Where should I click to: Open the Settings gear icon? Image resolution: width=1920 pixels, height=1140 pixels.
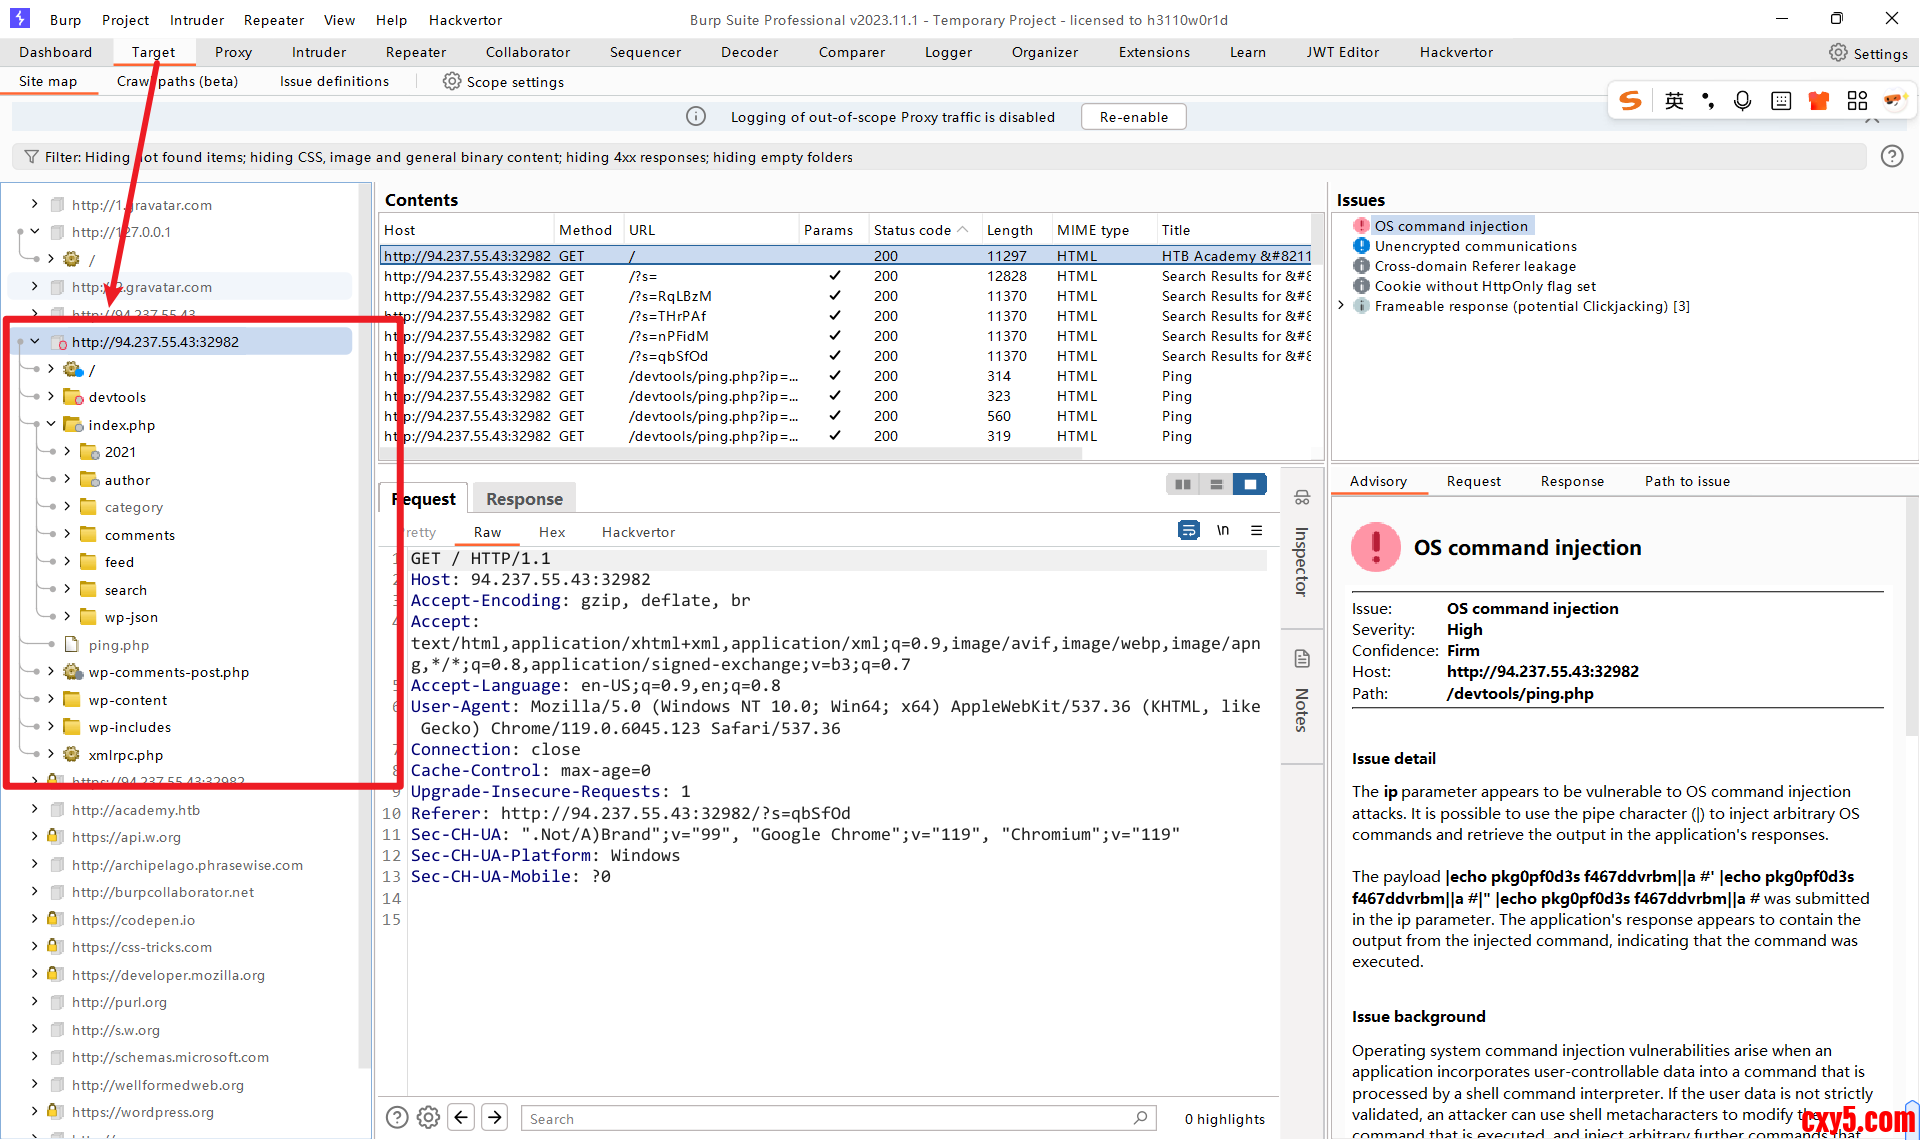[1838, 53]
